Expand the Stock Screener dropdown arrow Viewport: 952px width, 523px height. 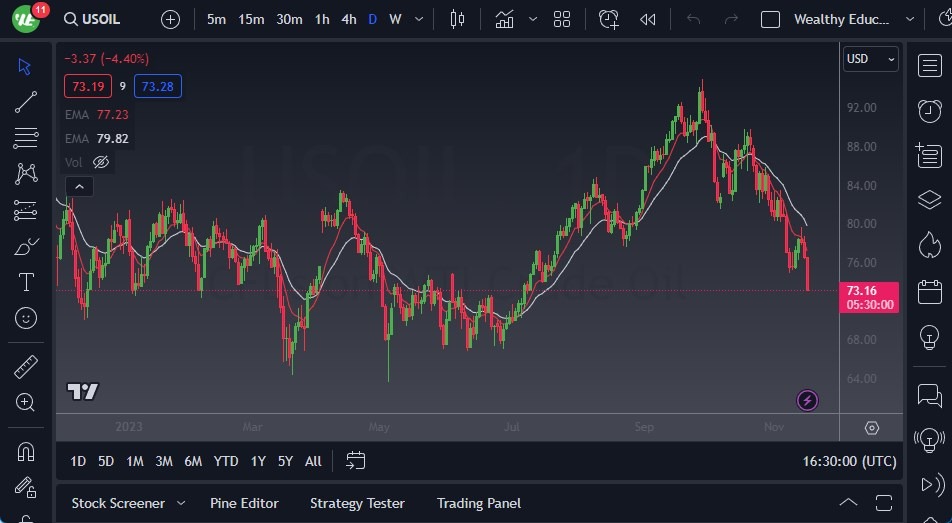click(181, 503)
